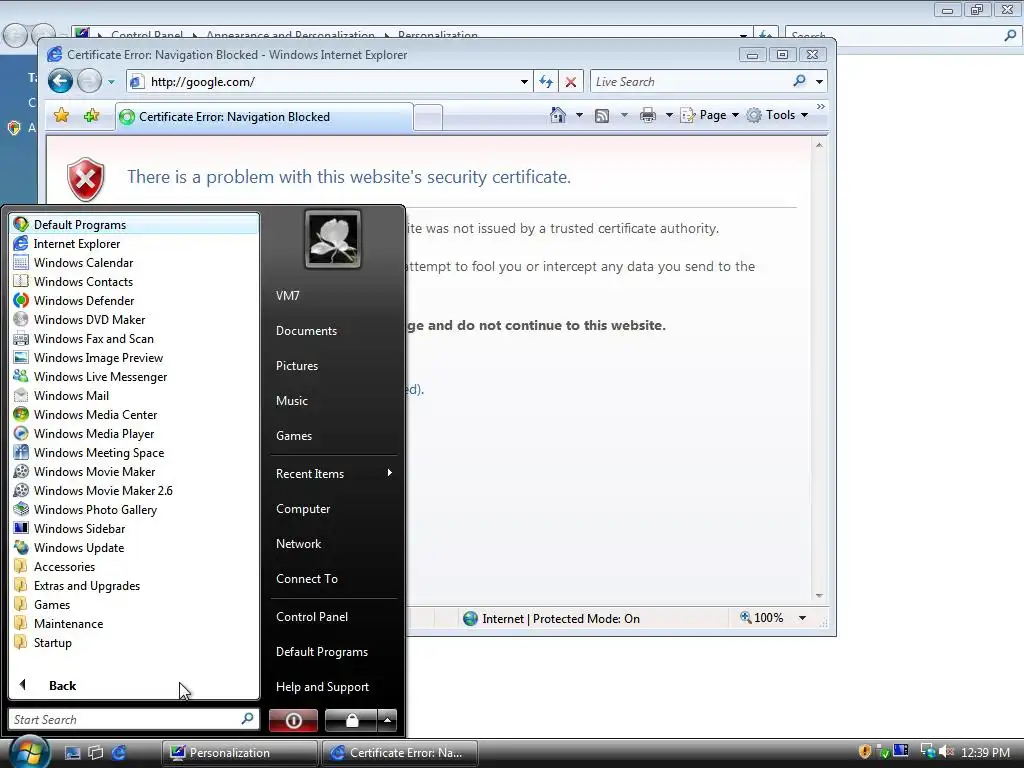Viewport: 1024px width, 768px height.
Task: Open Pictures from Start menu
Action: click(297, 366)
